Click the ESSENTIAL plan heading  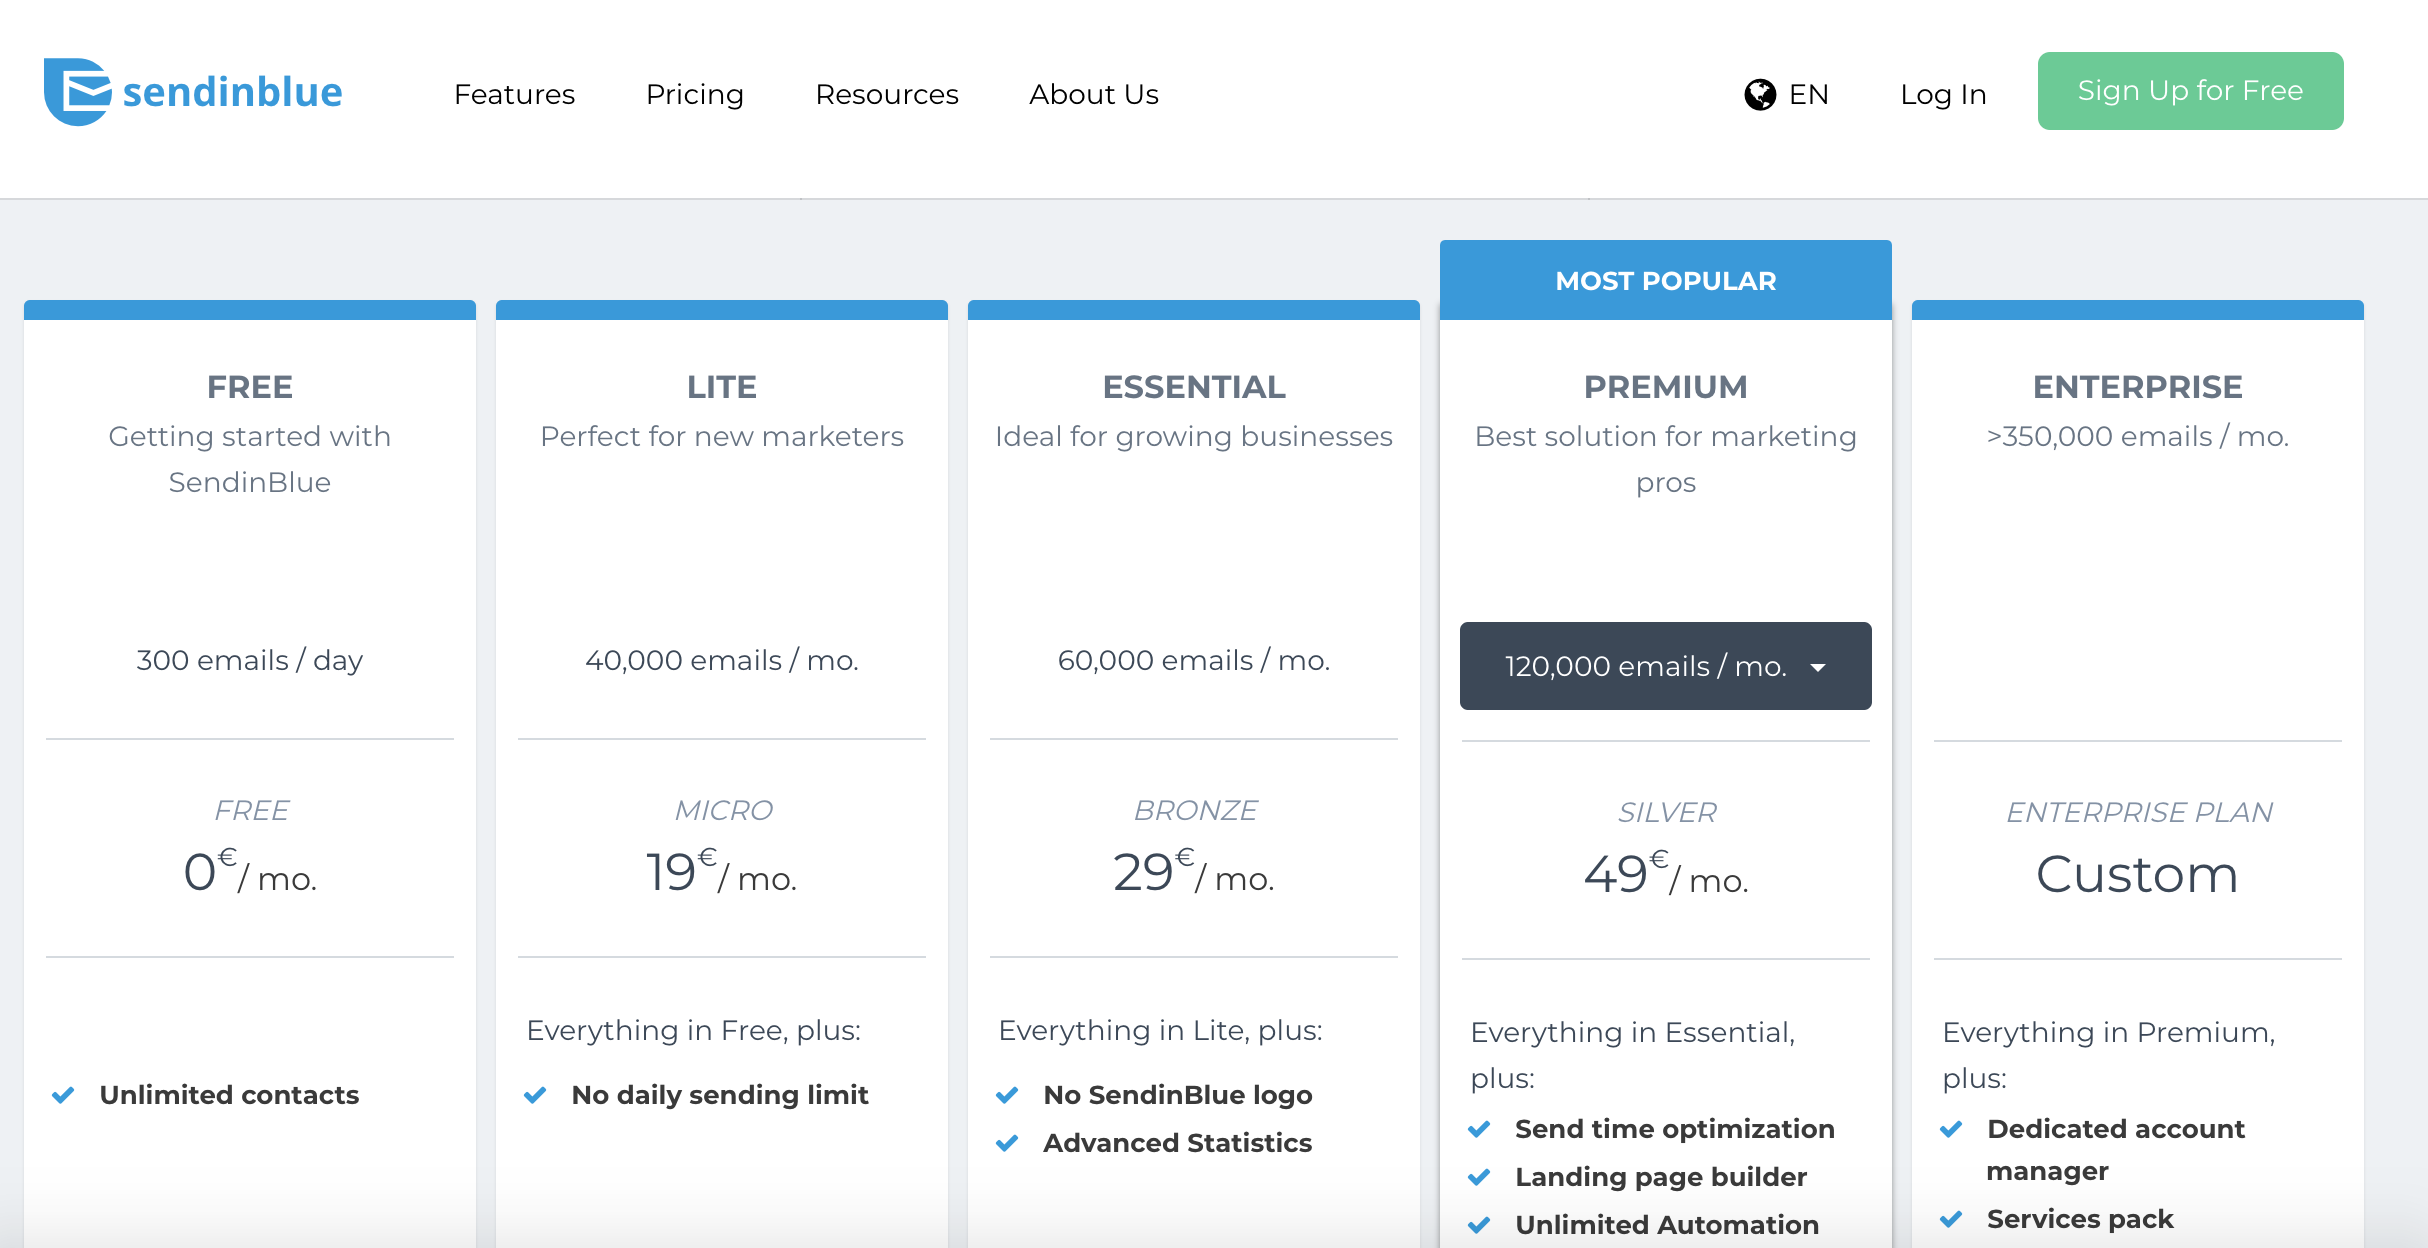(x=1194, y=387)
